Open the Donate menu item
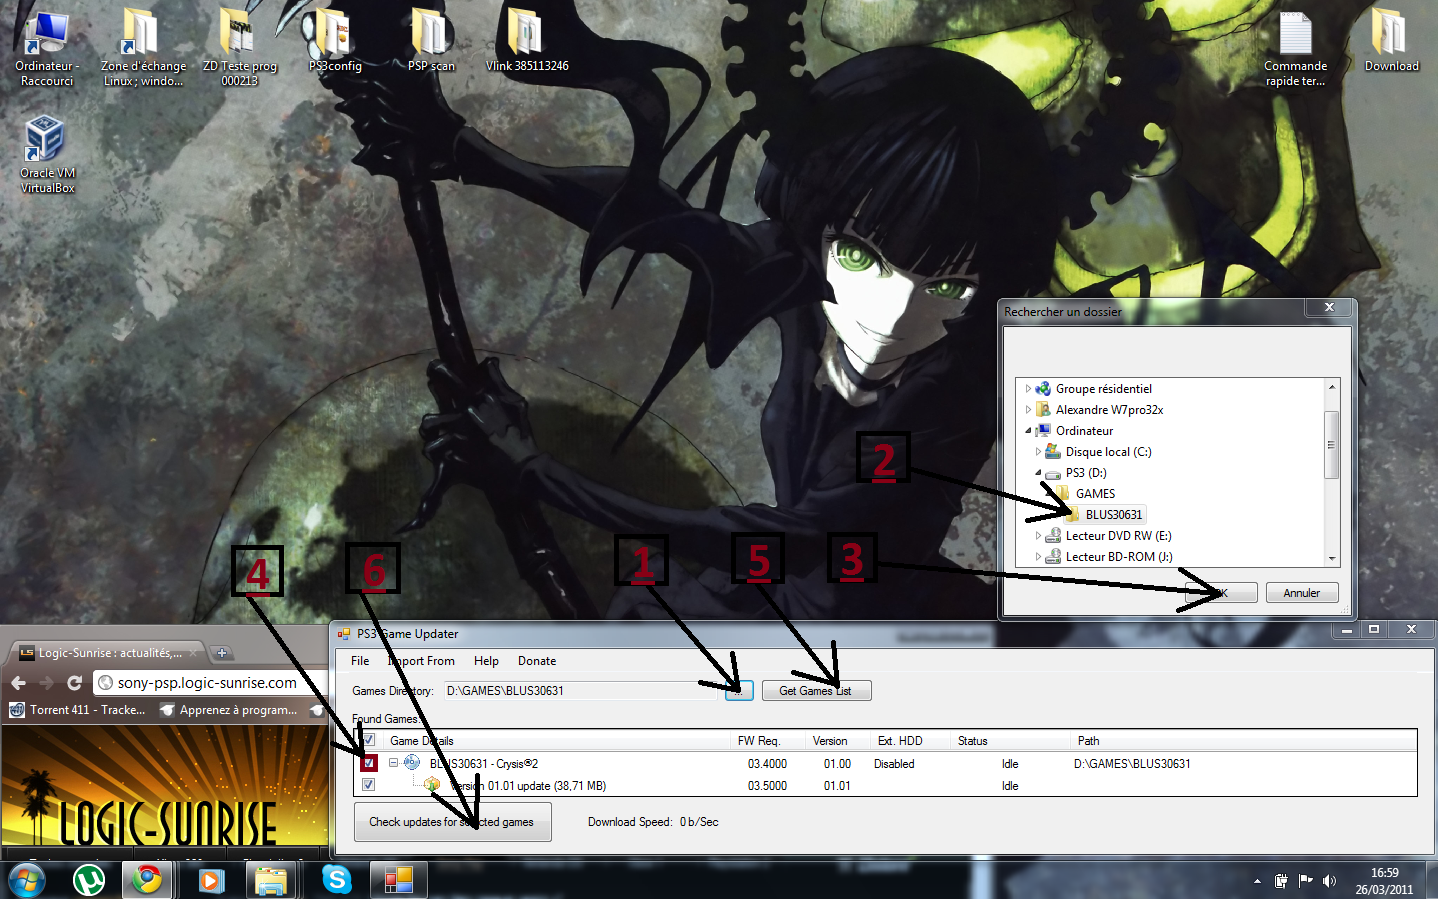This screenshot has height=899, width=1438. click(537, 661)
